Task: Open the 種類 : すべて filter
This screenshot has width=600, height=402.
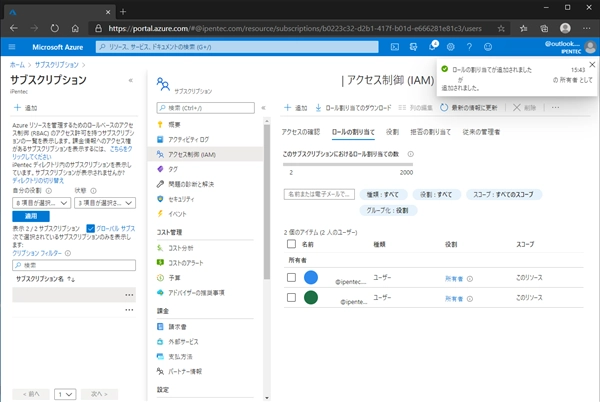Action: click(x=383, y=195)
